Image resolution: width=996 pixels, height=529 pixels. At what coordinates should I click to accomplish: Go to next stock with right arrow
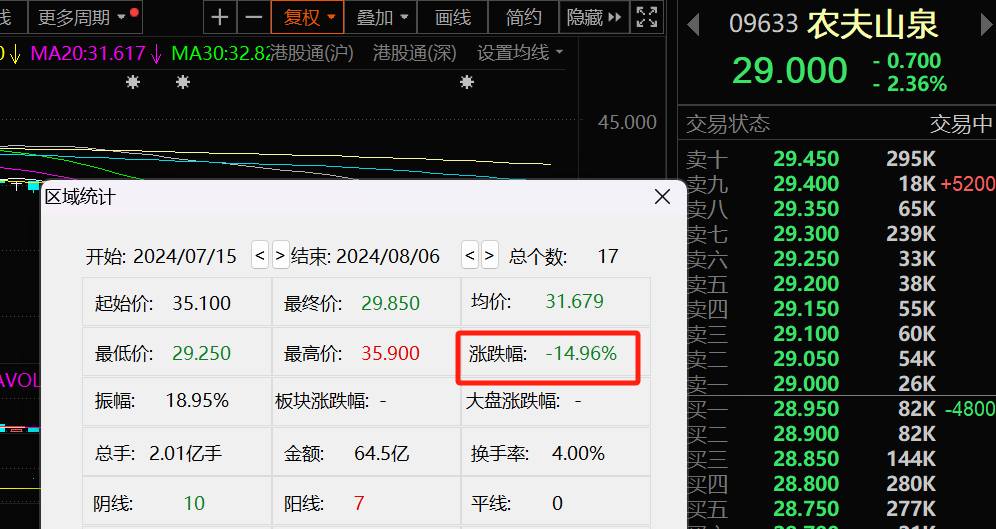(x=988, y=25)
